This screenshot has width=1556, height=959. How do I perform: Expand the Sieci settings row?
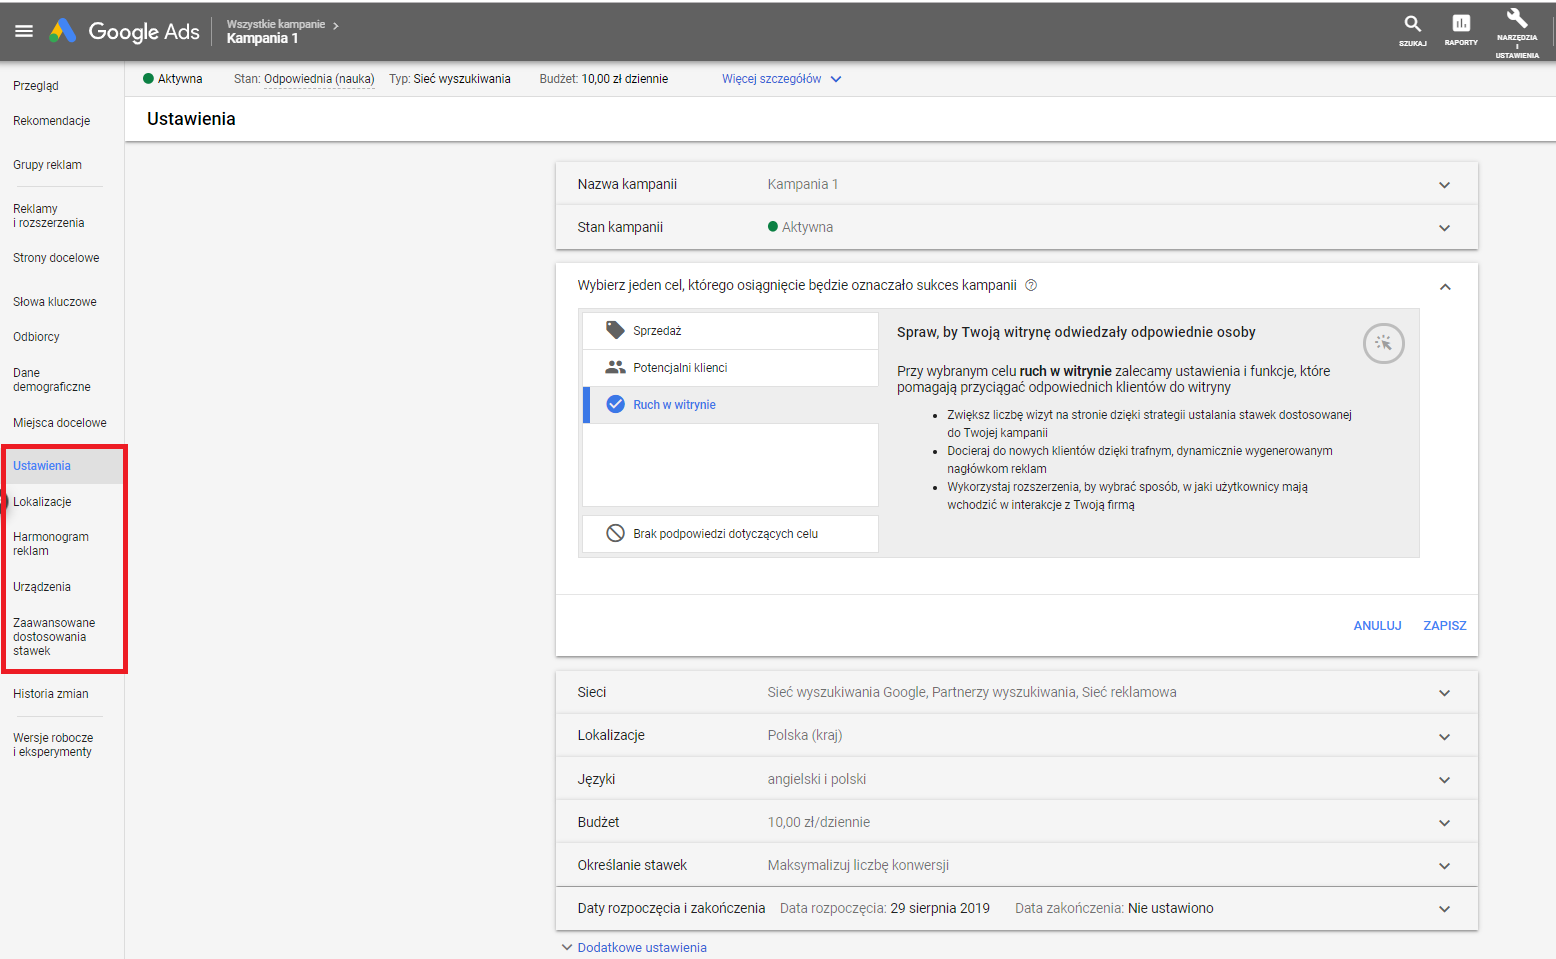tap(1444, 693)
